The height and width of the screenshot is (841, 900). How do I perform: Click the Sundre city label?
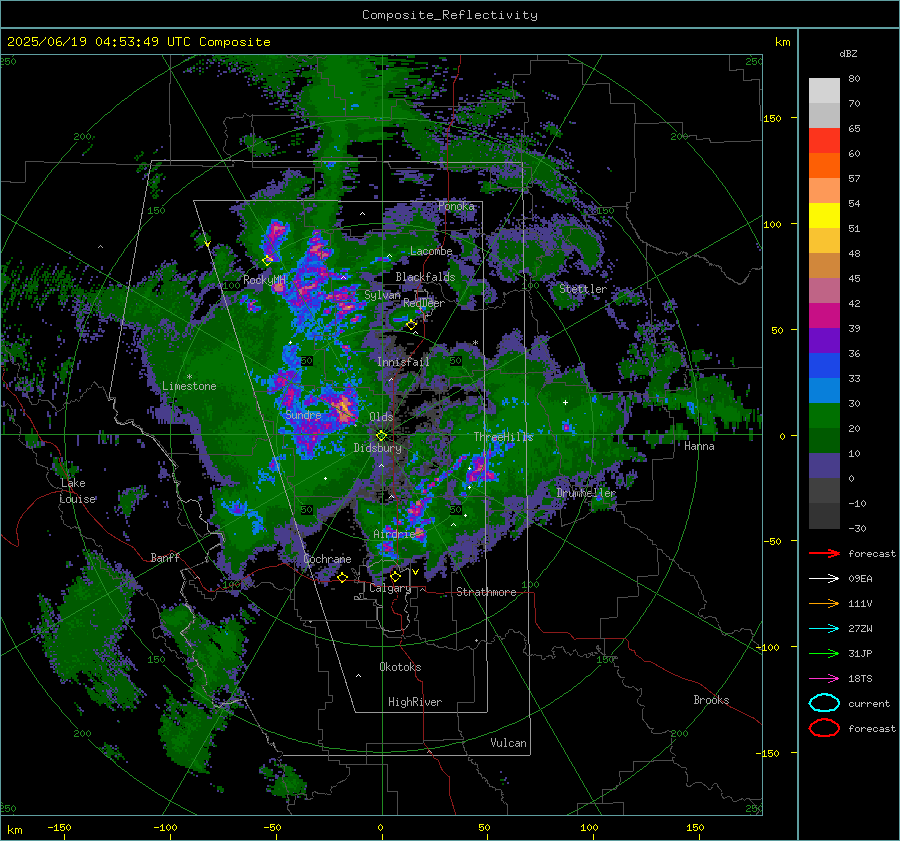pos(303,415)
